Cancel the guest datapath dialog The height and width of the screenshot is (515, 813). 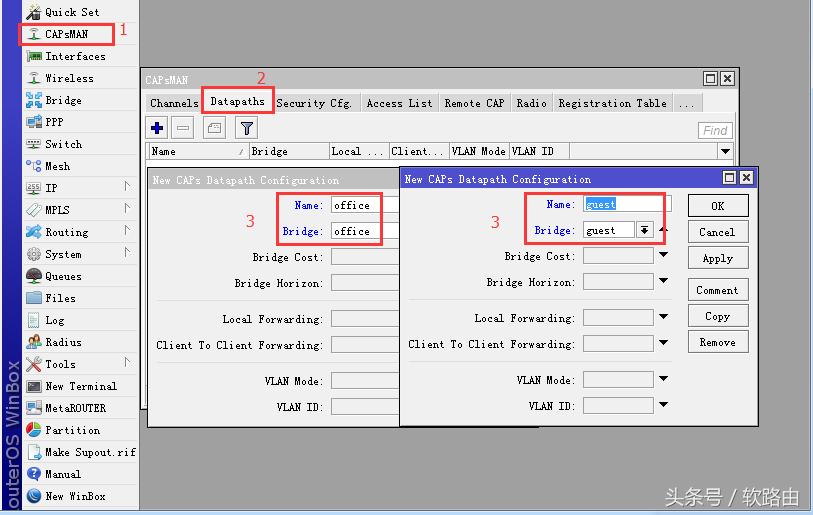point(718,232)
